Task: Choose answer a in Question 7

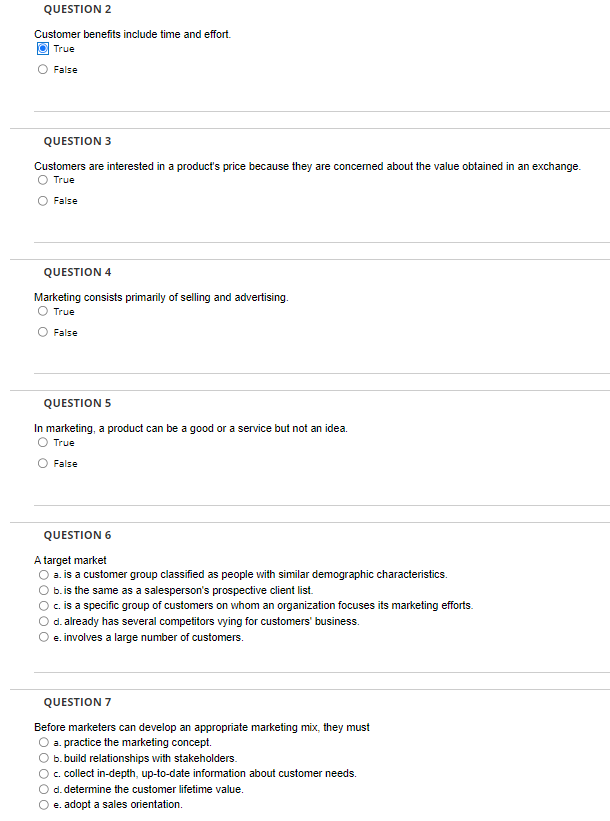Action: [42, 742]
